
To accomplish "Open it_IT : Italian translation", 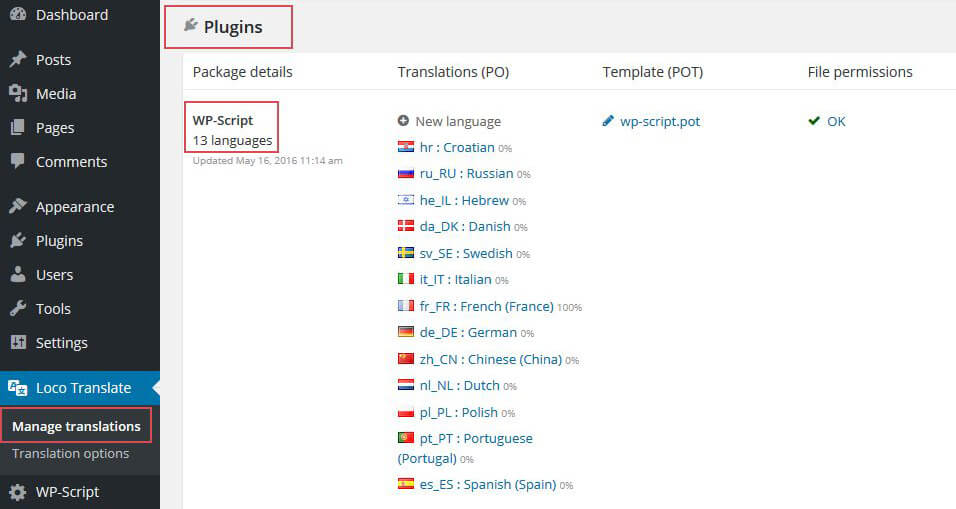I will (x=455, y=280).
